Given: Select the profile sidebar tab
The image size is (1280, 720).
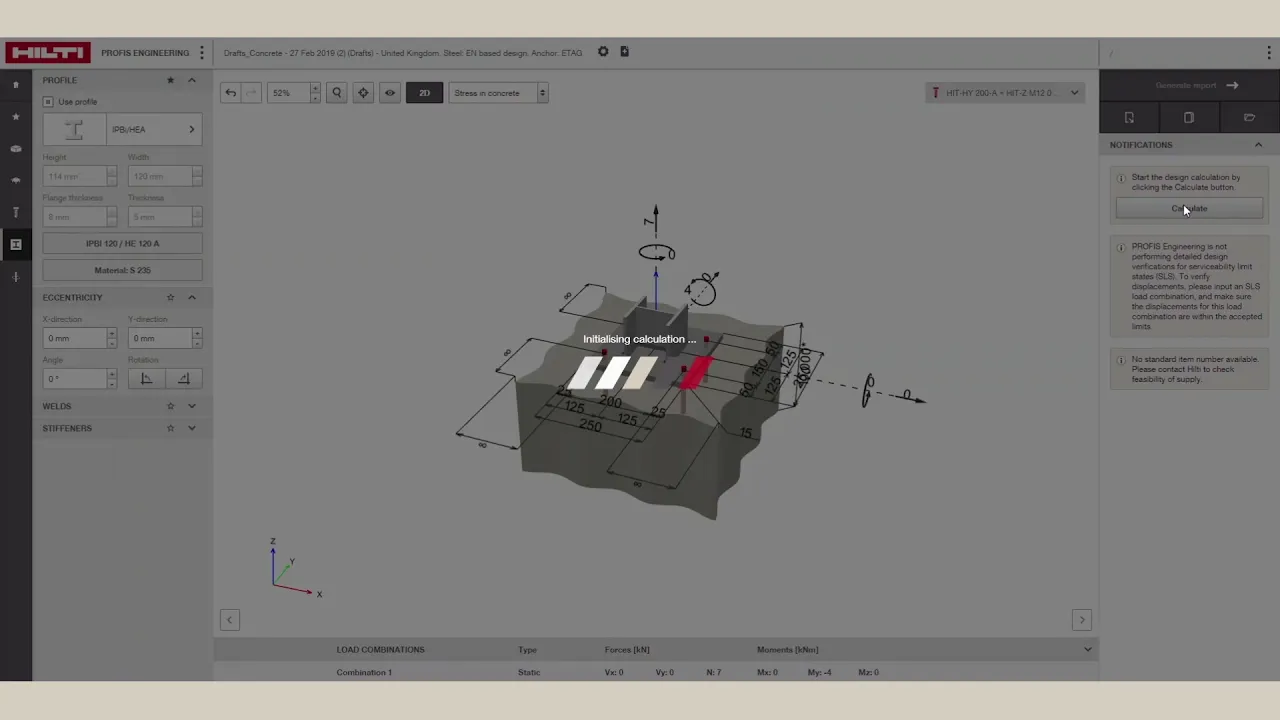Looking at the screenshot, I should [x=16, y=244].
